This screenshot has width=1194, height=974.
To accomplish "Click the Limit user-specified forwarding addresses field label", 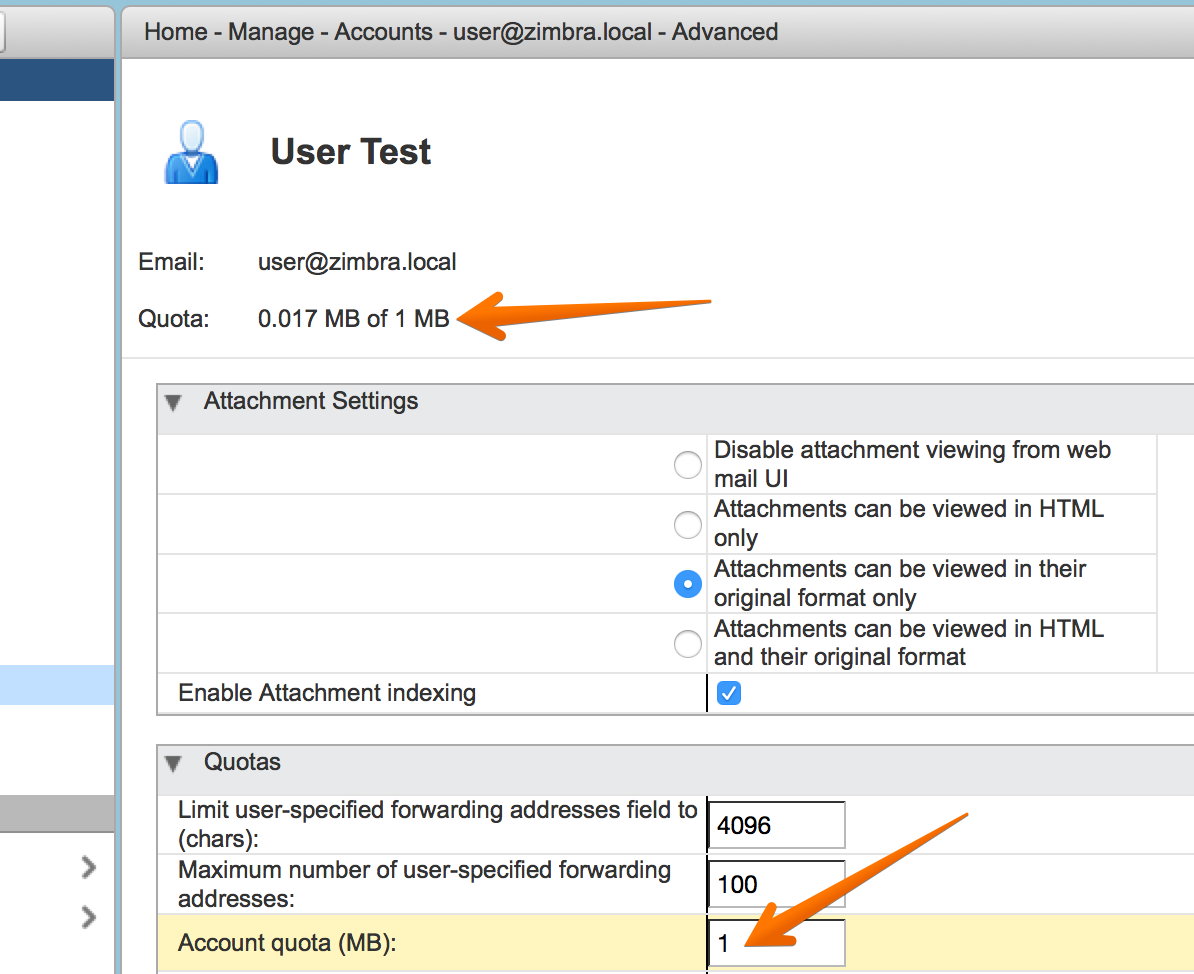I will (x=437, y=825).
